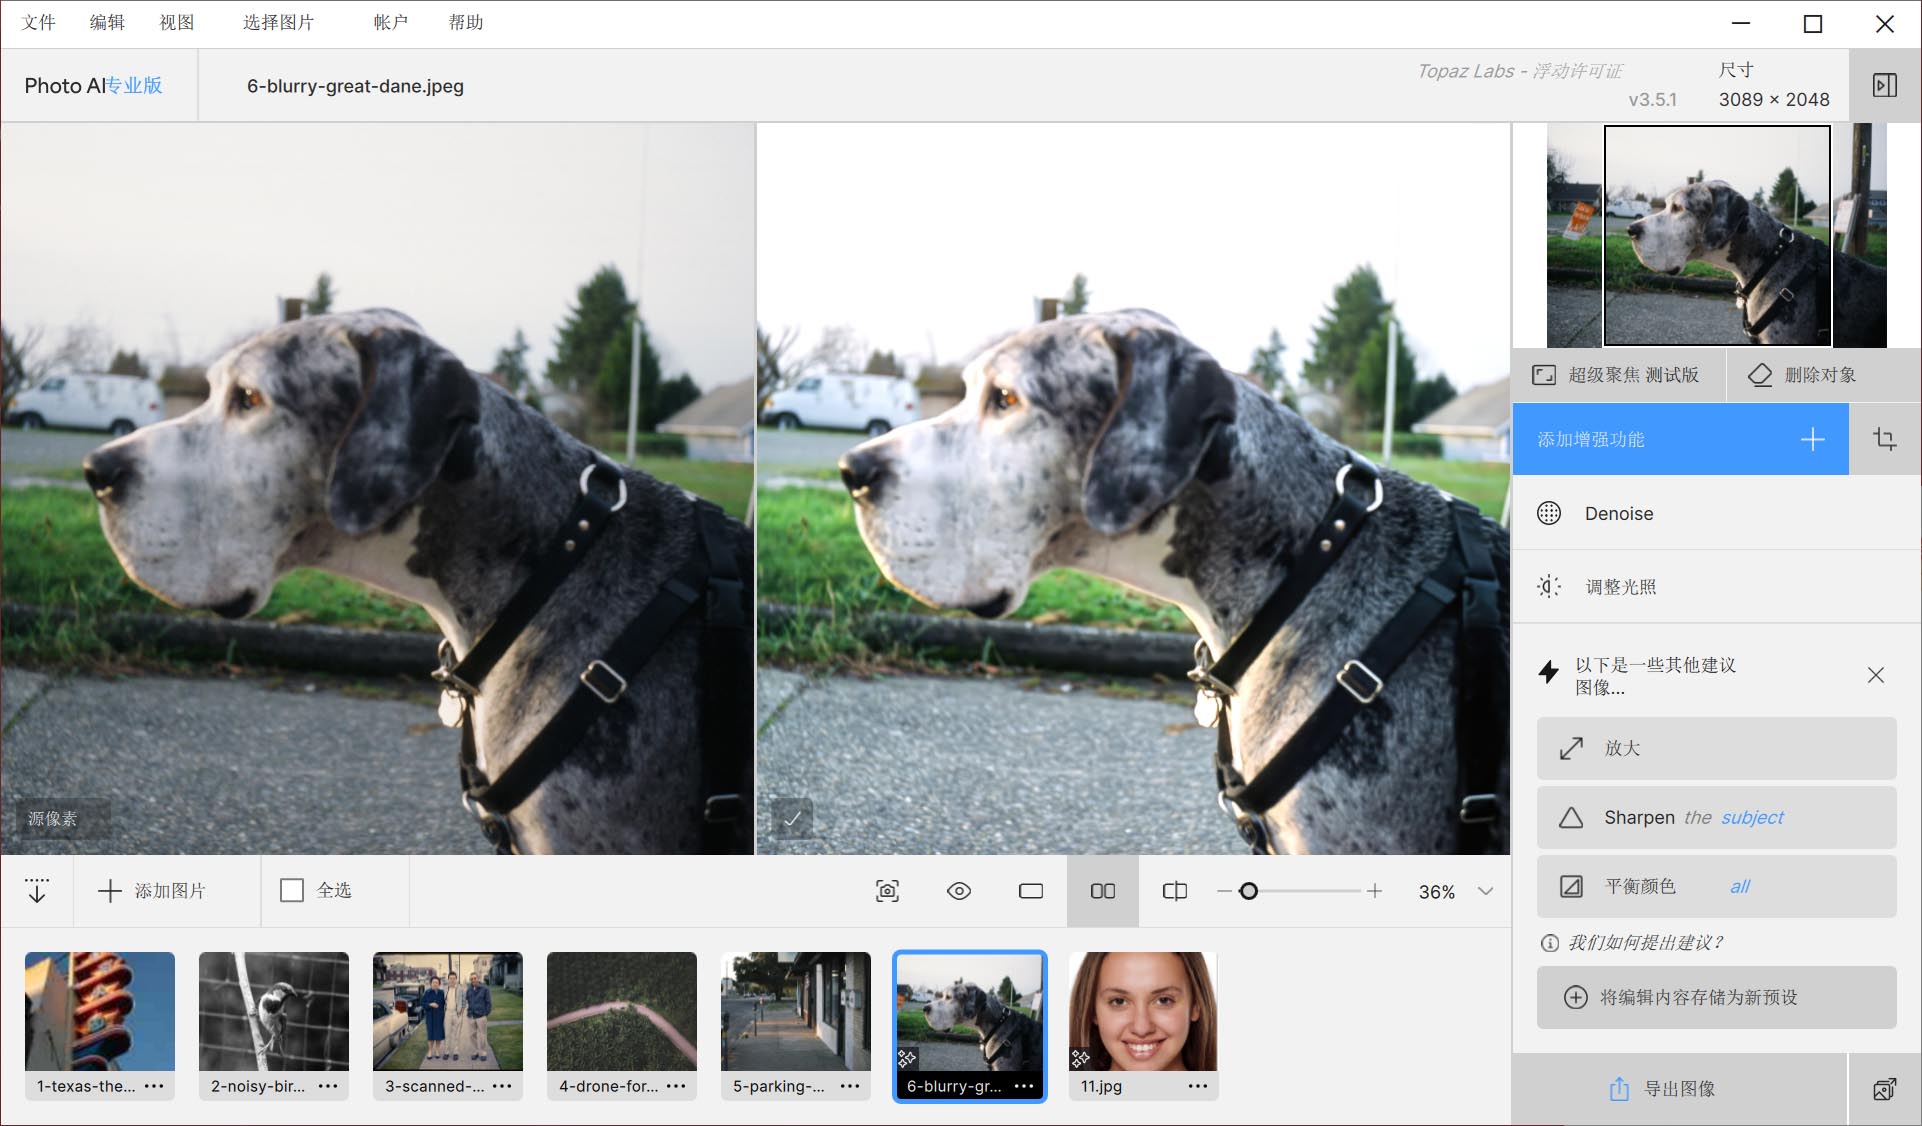
Task: Open the crop tool icon
Action: (1885, 439)
